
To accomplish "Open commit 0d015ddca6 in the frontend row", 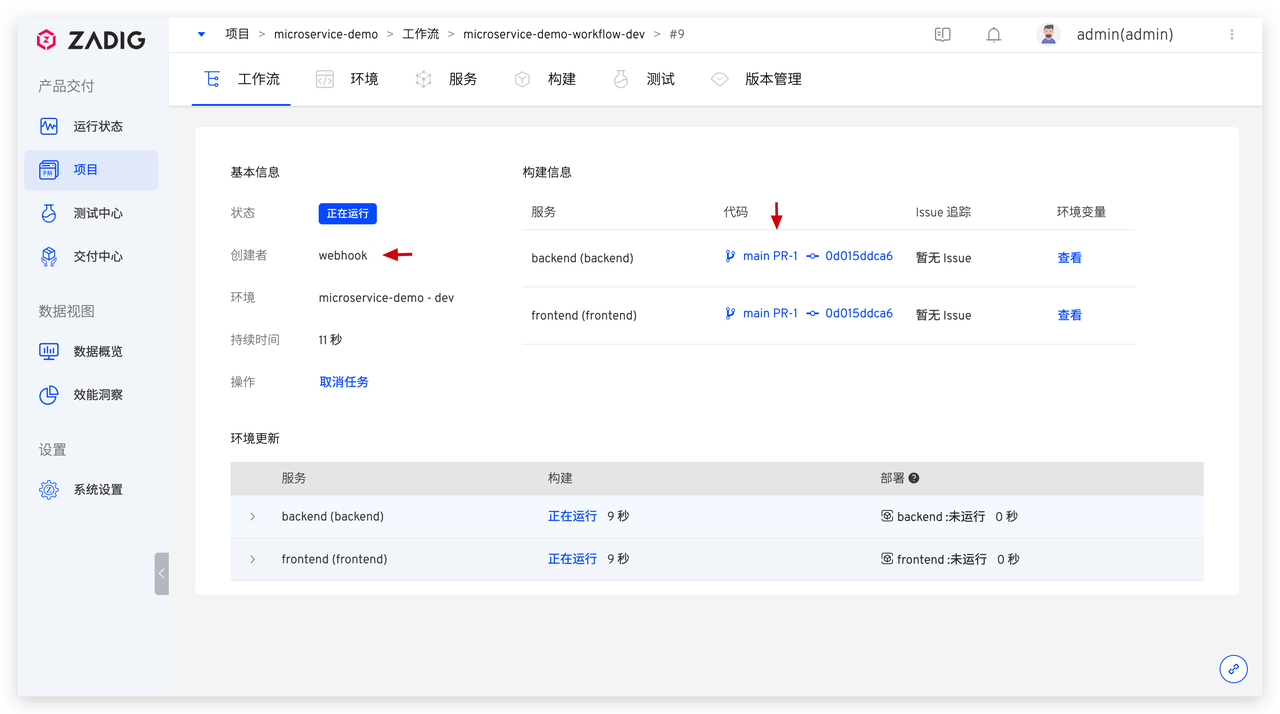I will pos(859,313).
